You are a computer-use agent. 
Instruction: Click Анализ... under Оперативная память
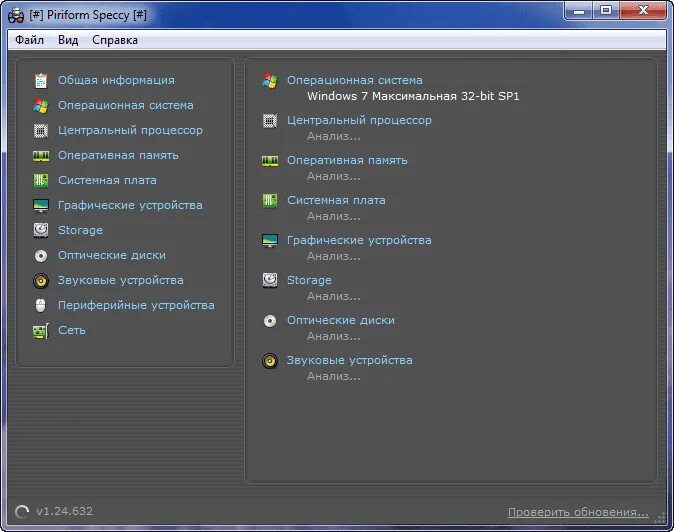tap(334, 177)
